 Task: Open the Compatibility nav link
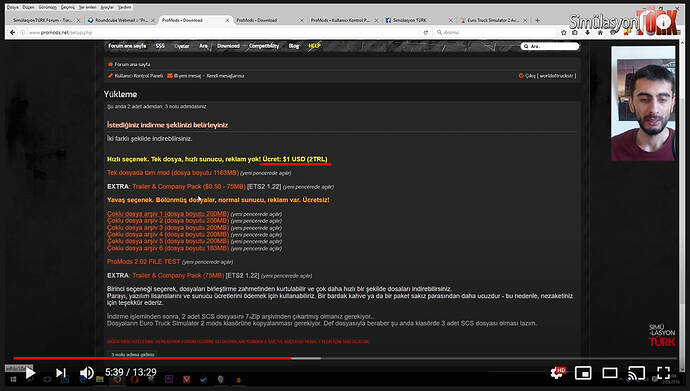point(264,46)
